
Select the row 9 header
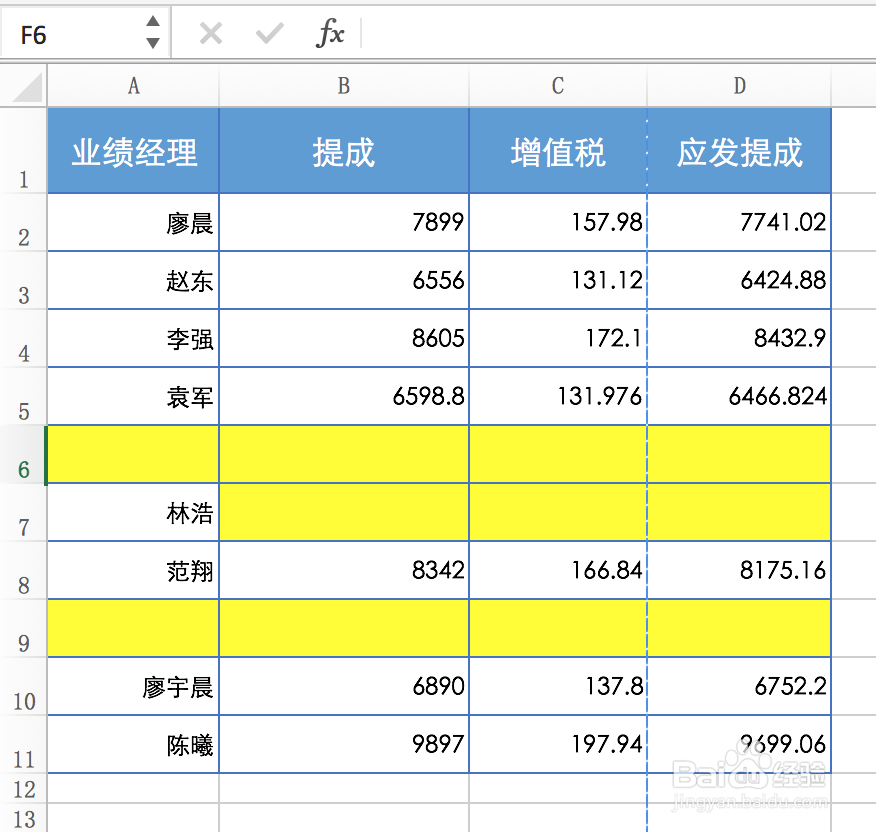click(x=24, y=628)
